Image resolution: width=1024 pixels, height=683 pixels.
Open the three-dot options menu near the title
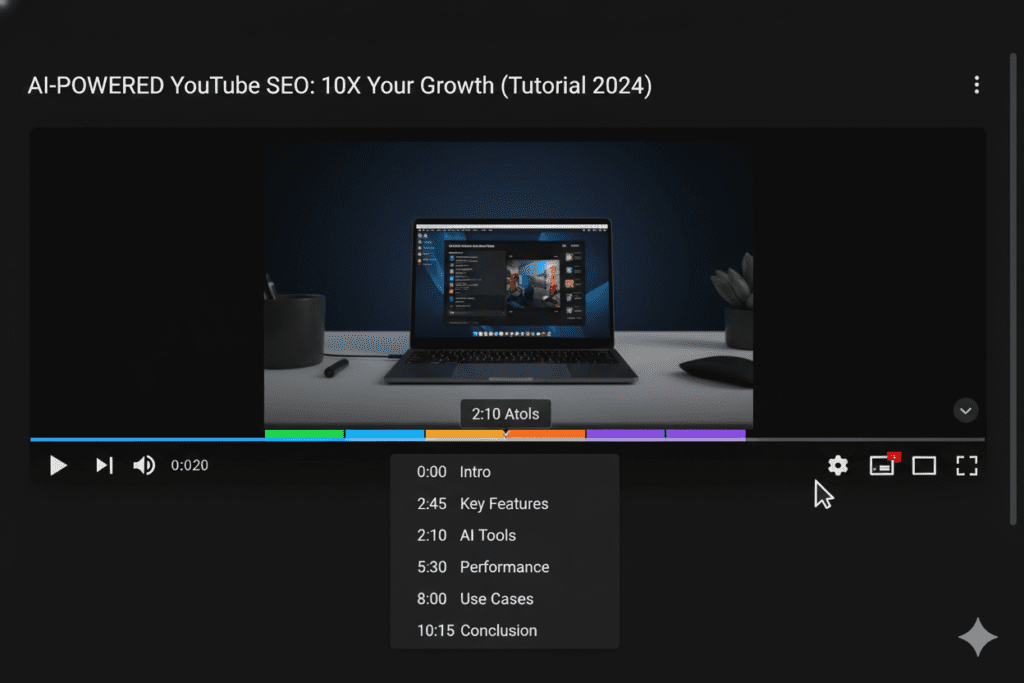pyautogui.click(x=977, y=85)
